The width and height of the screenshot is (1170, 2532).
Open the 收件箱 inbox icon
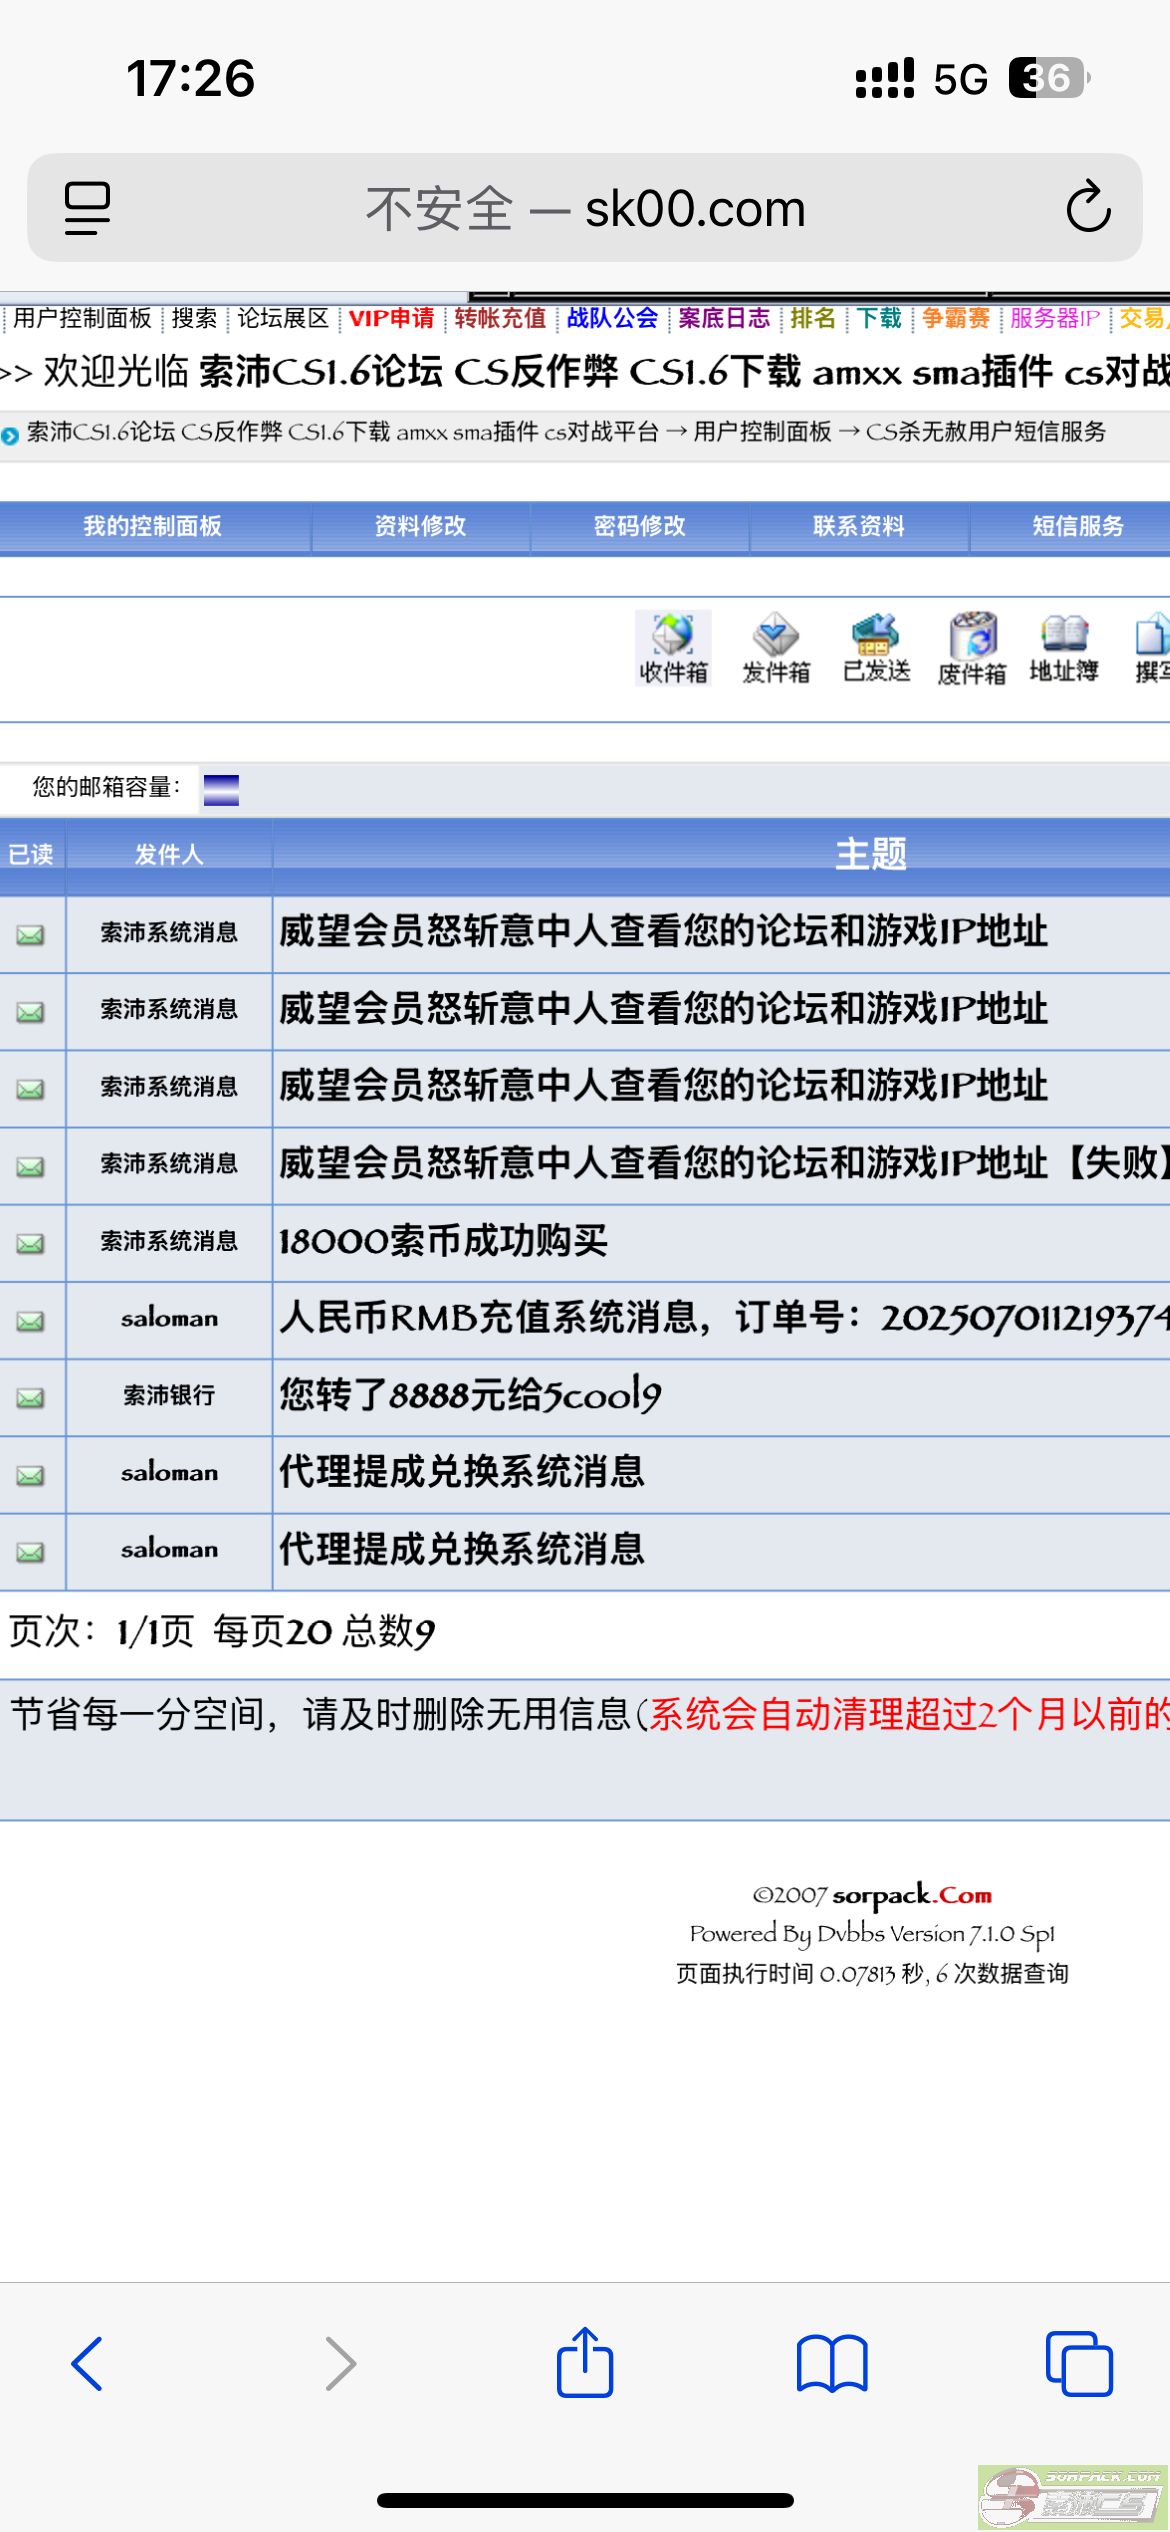673,648
